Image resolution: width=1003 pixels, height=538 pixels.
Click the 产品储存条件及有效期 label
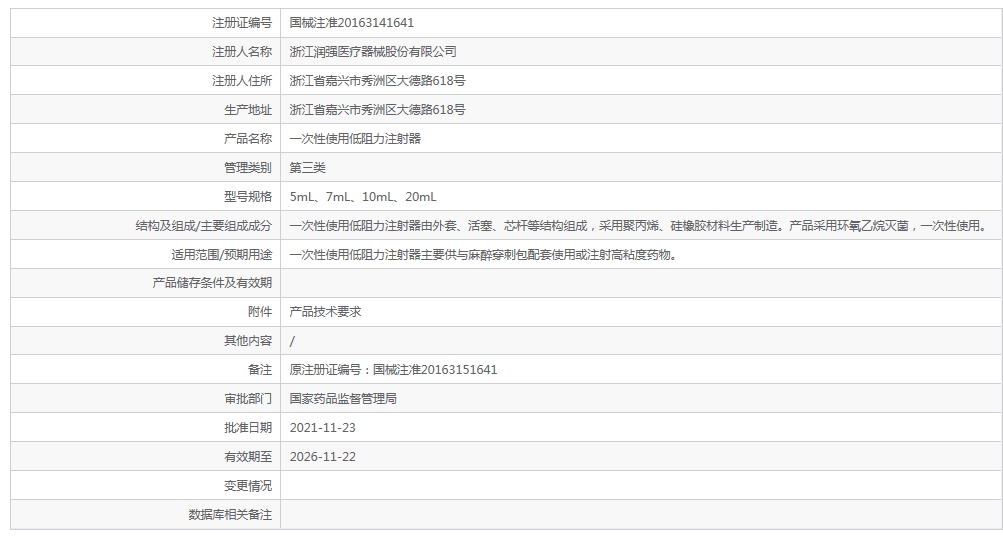coord(212,283)
